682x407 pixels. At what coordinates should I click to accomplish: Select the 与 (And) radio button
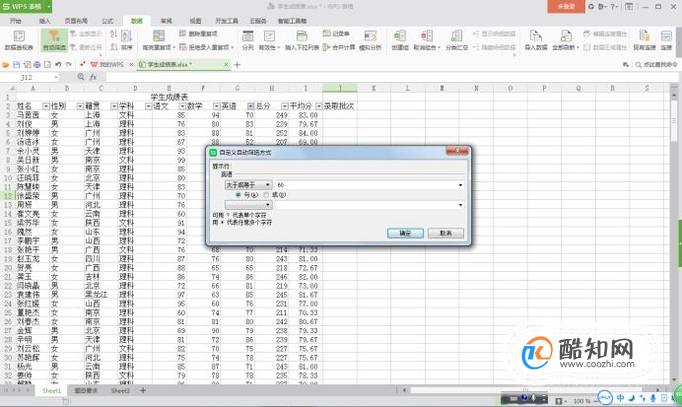coord(238,195)
